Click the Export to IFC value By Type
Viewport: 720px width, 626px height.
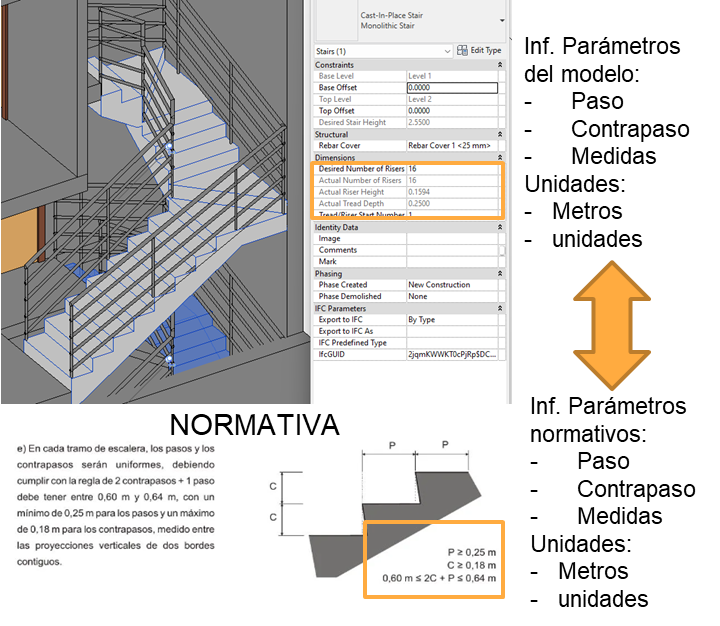(x=452, y=320)
